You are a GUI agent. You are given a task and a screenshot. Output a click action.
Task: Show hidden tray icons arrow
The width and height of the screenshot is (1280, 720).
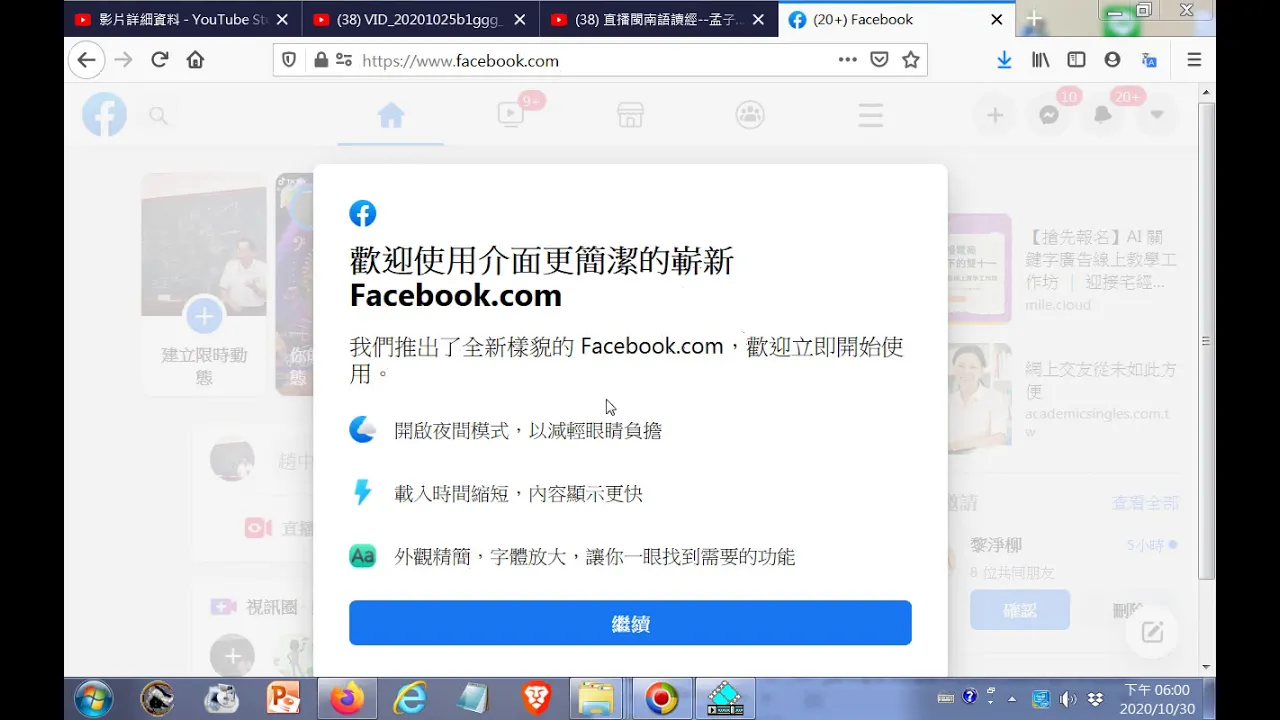(x=1012, y=699)
